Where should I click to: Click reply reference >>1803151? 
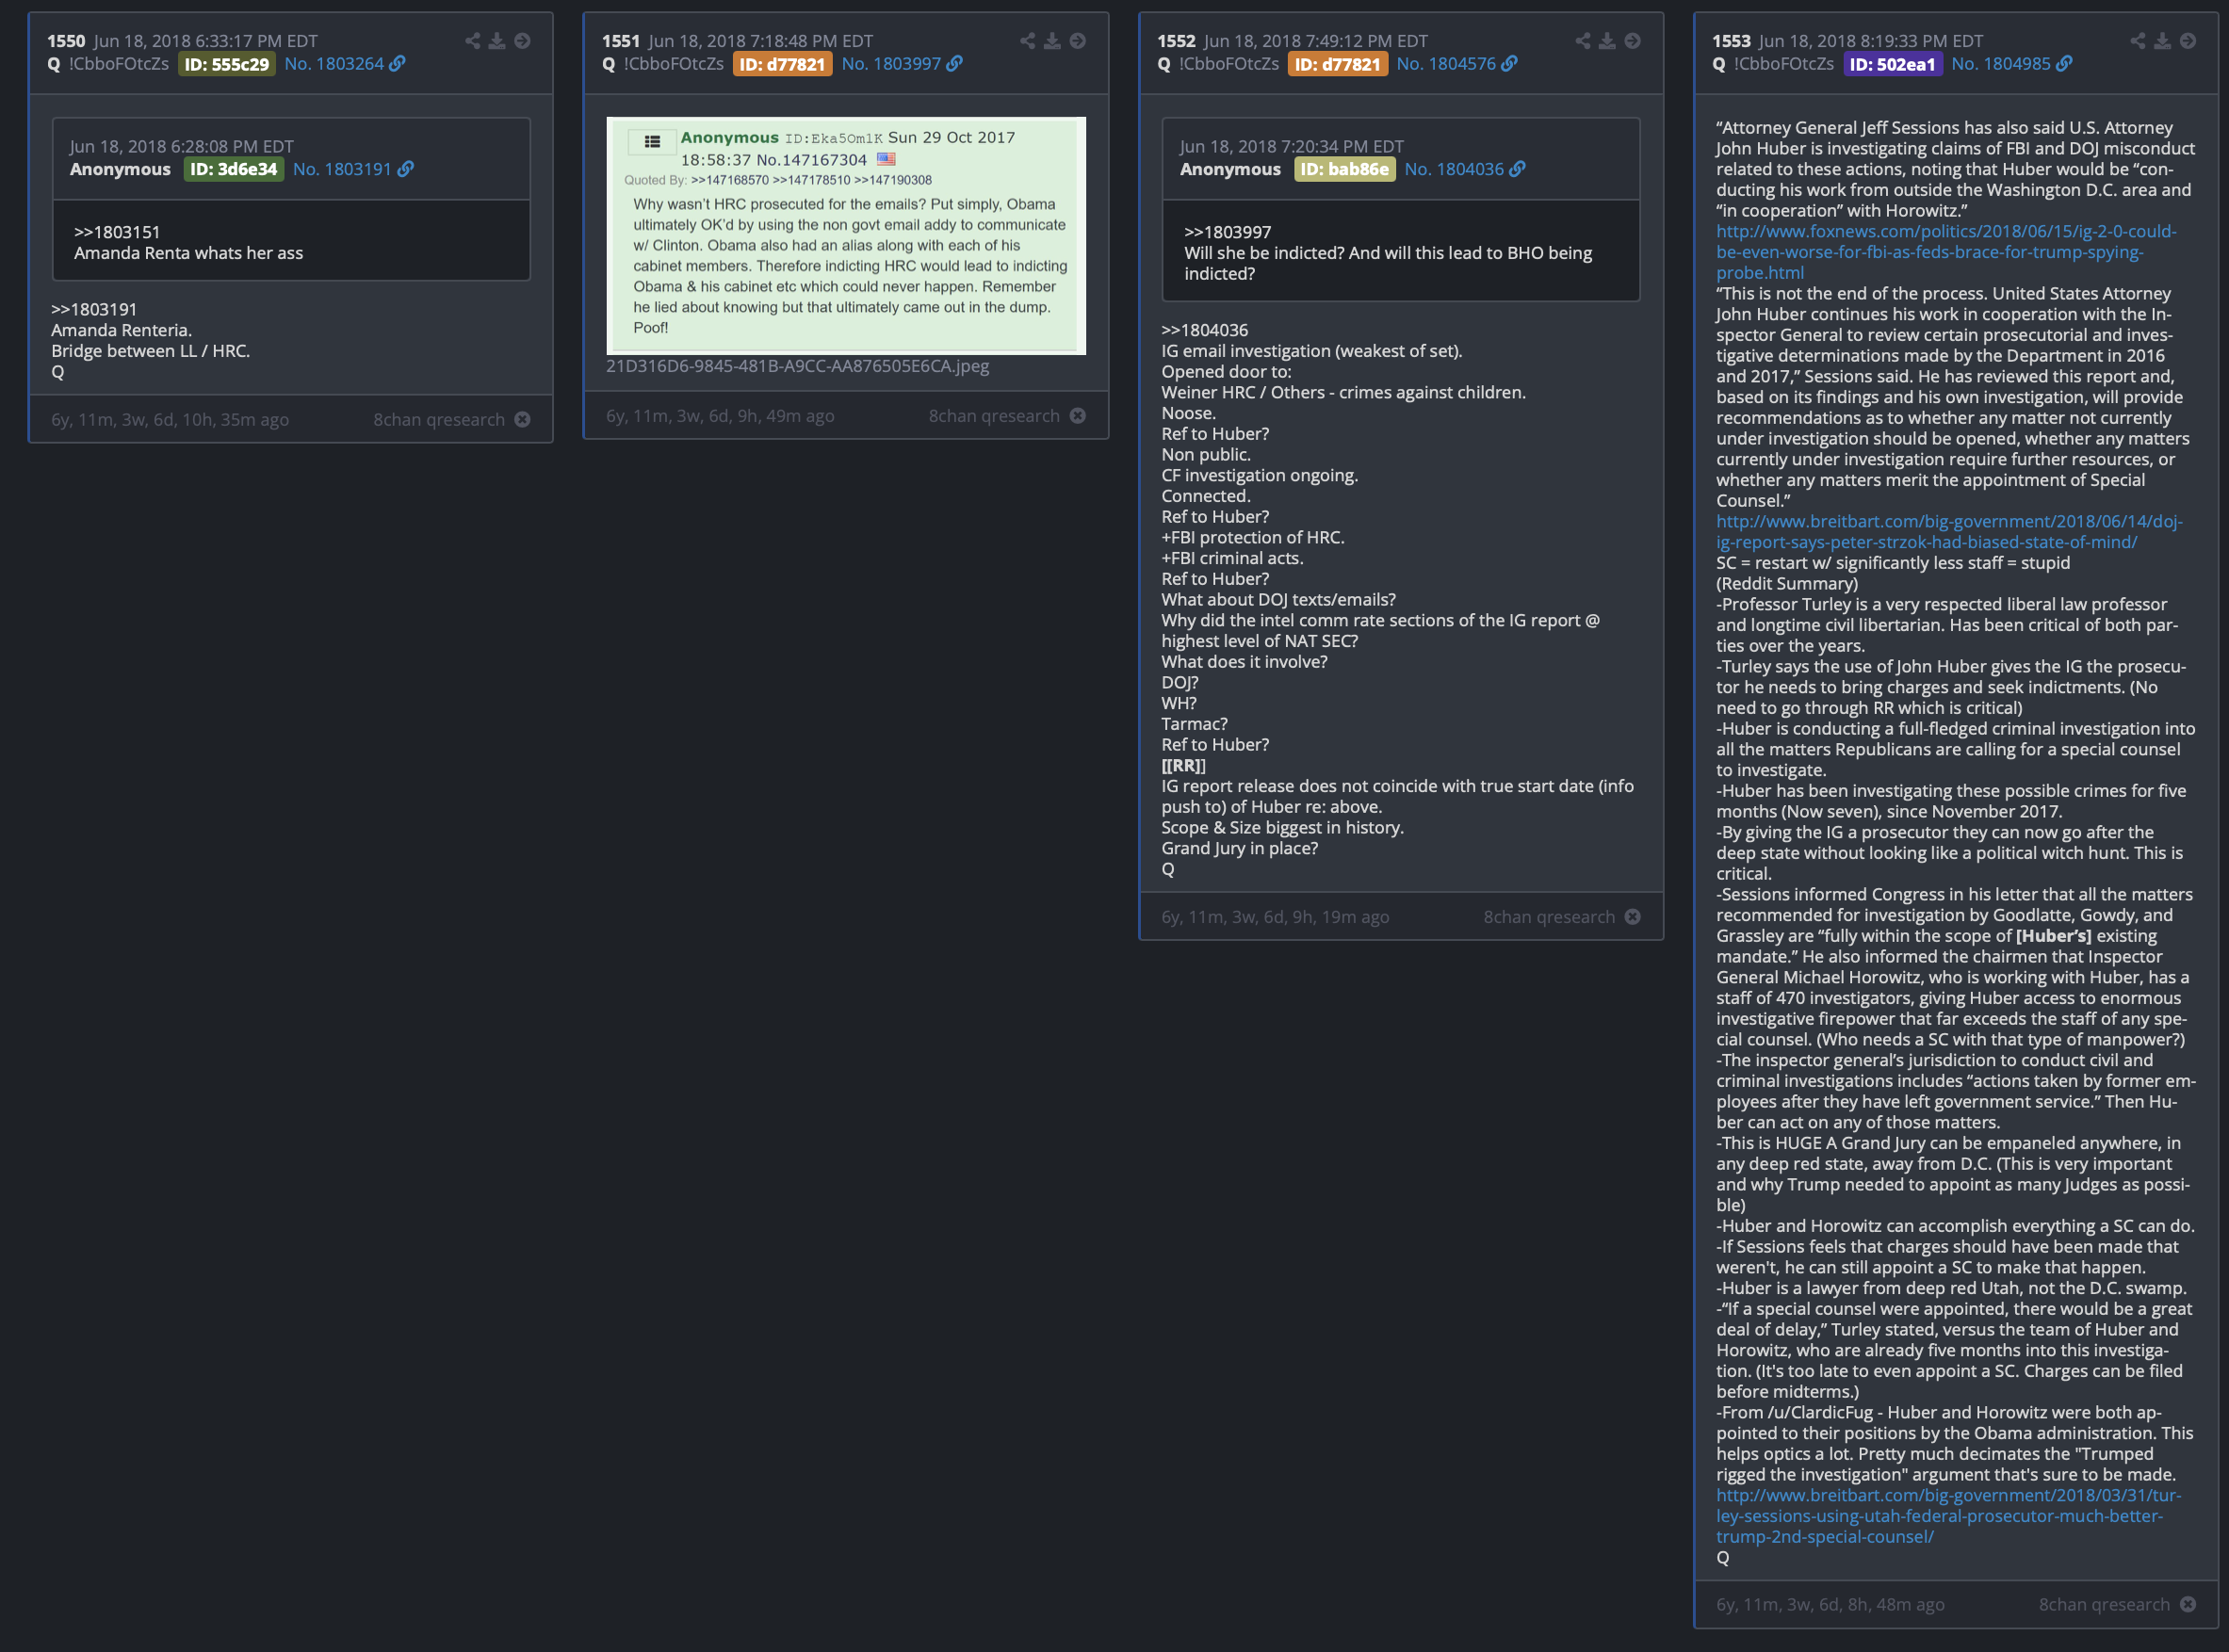coord(117,232)
